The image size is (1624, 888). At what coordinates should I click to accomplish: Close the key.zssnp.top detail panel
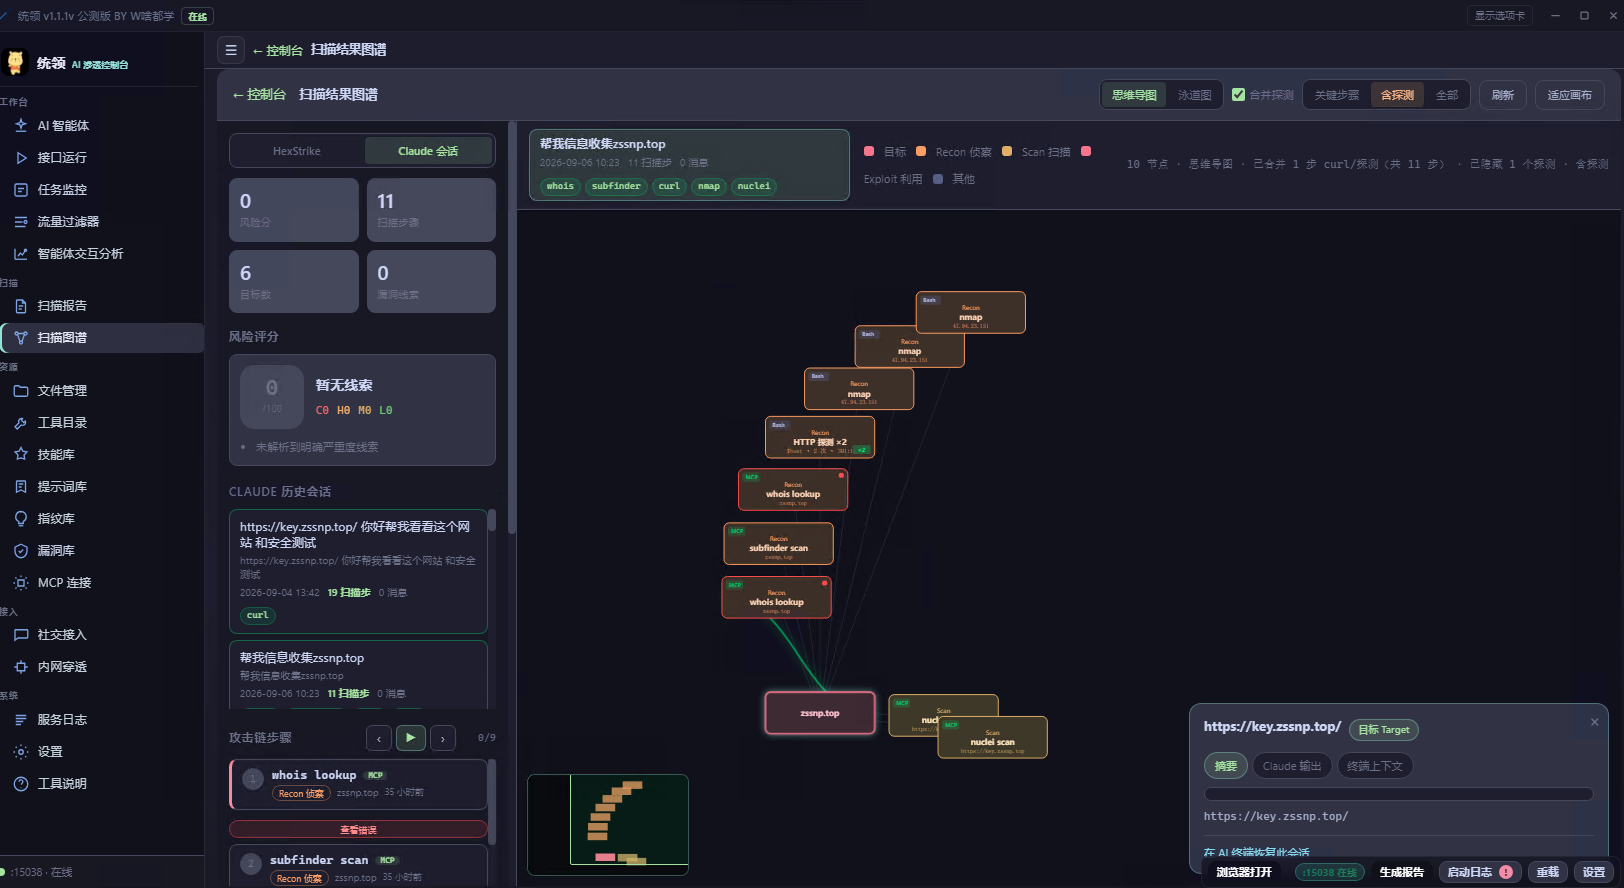click(x=1595, y=722)
